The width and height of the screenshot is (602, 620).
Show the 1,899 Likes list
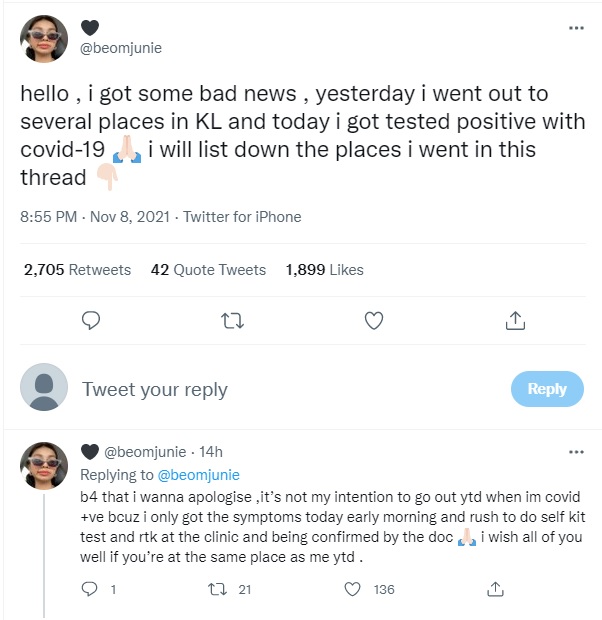point(324,270)
